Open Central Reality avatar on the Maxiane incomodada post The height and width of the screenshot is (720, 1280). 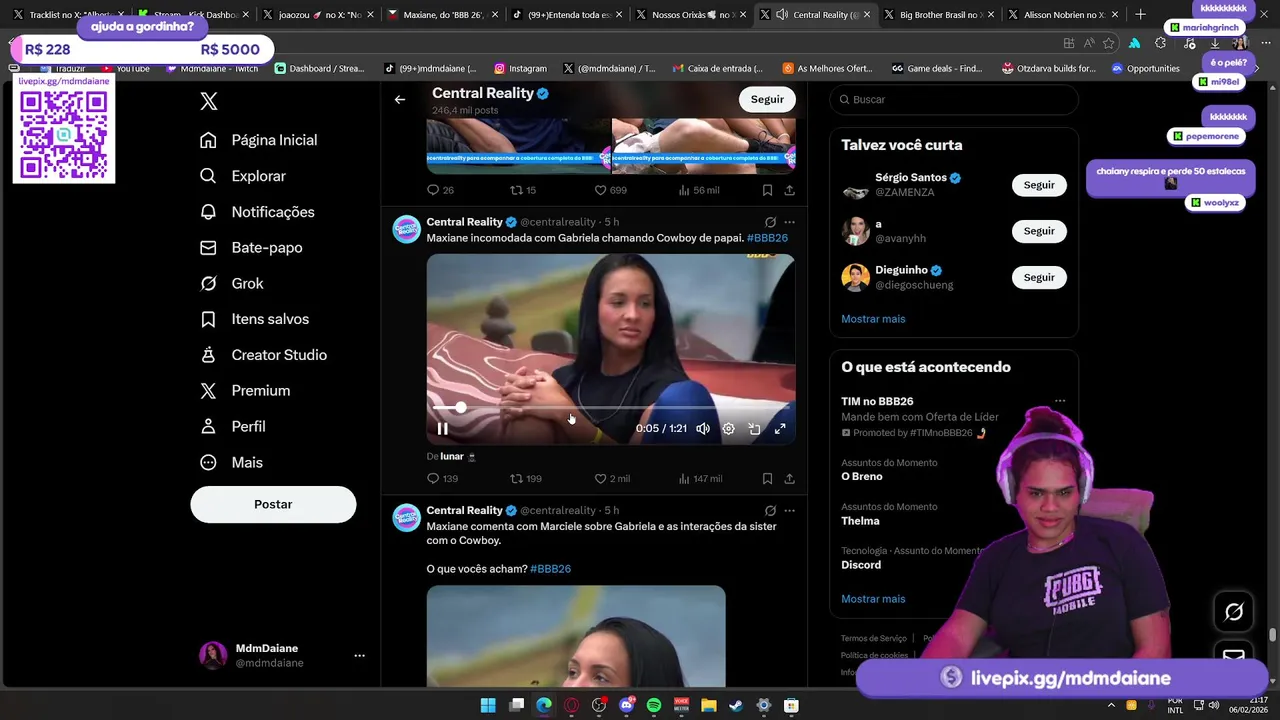(406, 229)
